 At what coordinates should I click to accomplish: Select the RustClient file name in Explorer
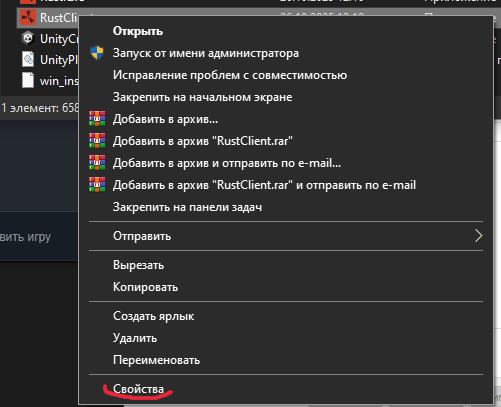59,18
